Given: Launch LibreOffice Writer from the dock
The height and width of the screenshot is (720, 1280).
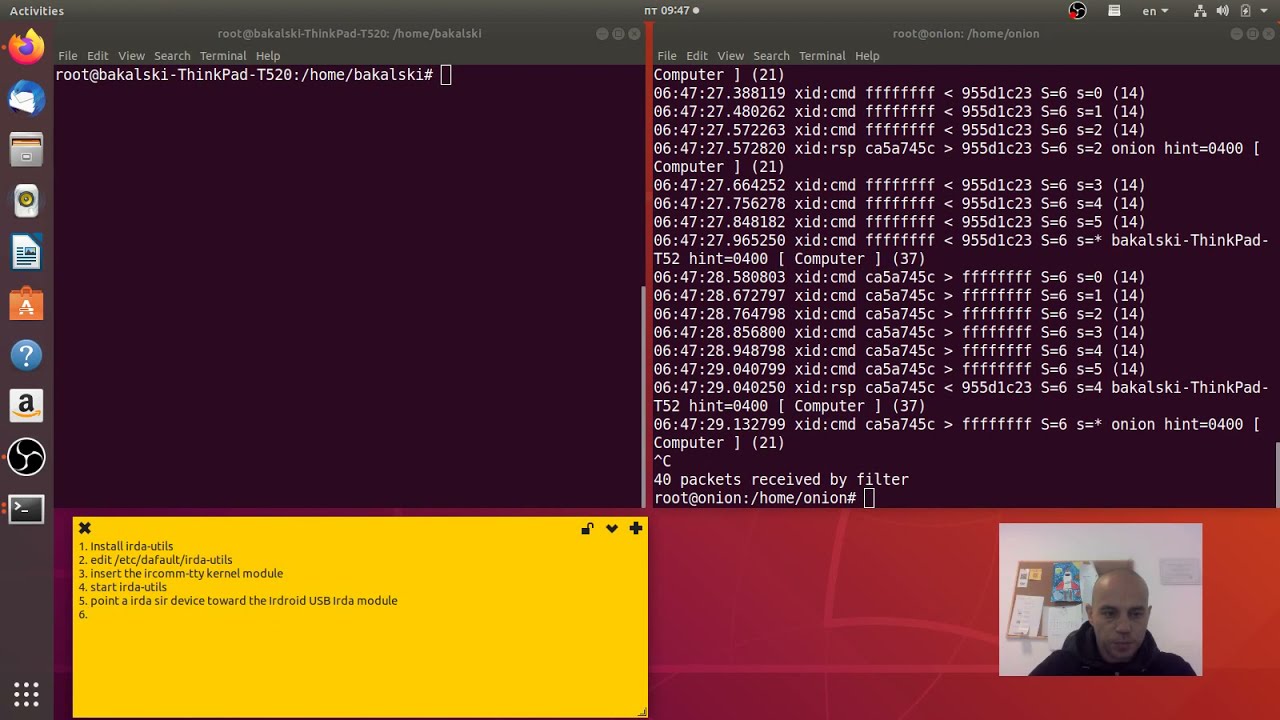Looking at the screenshot, I should (x=27, y=252).
